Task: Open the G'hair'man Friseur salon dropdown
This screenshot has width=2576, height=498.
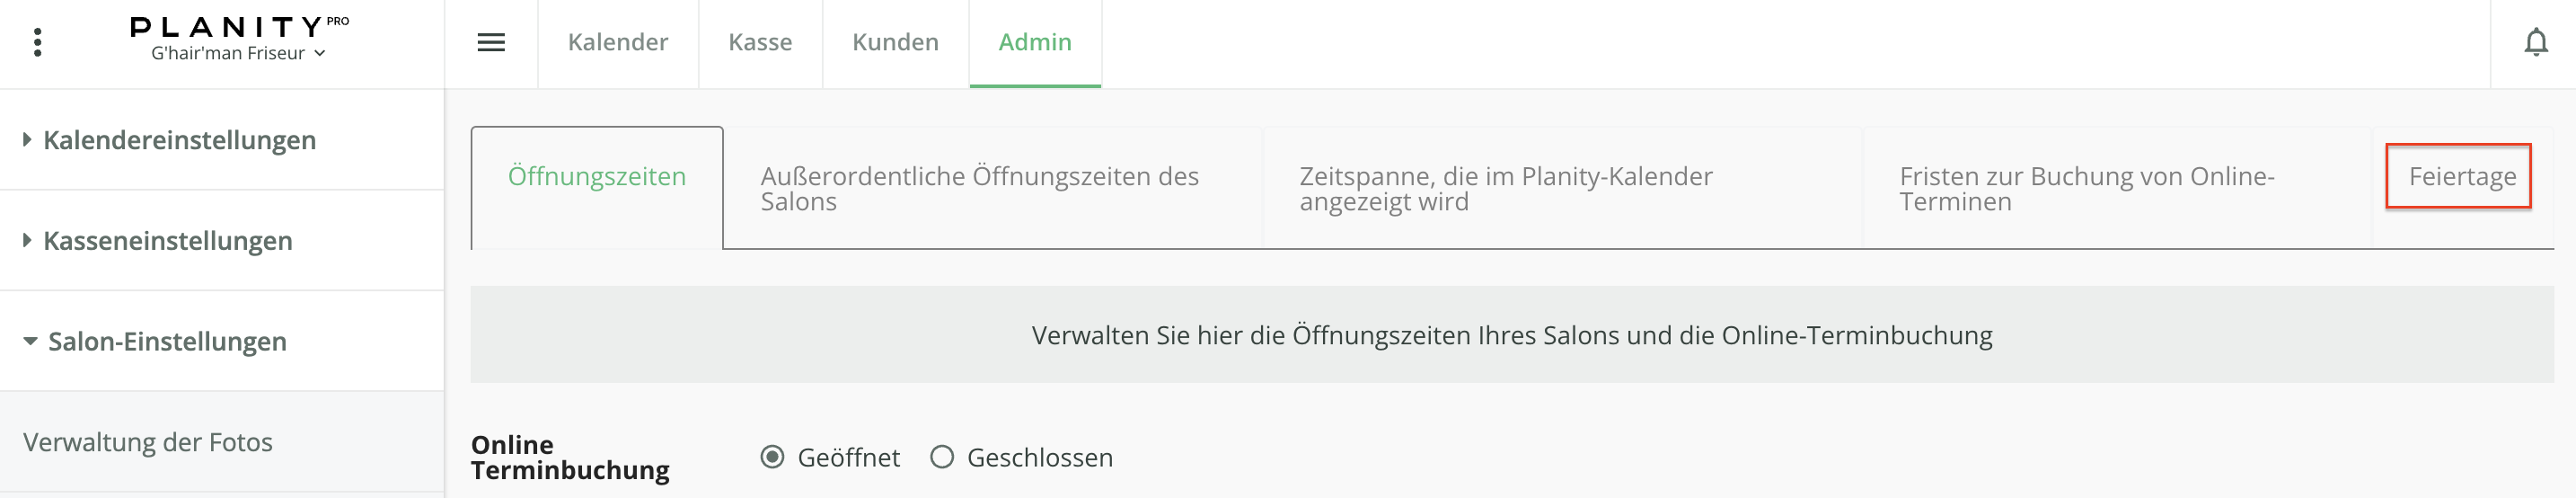Action: click(238, 54)
